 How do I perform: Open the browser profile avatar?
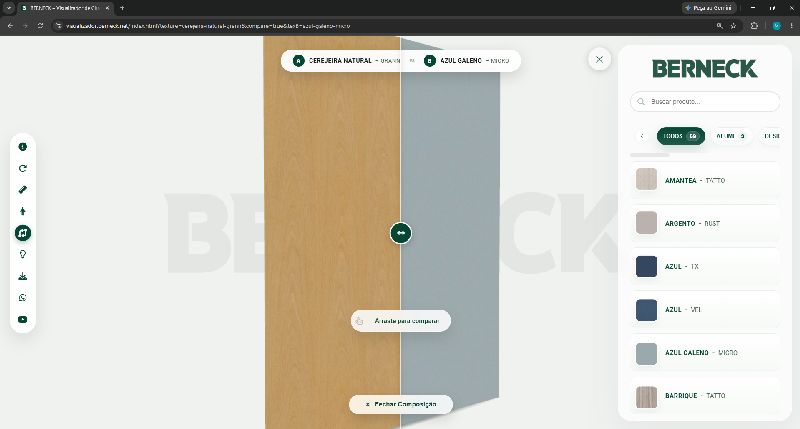[776, 26]
